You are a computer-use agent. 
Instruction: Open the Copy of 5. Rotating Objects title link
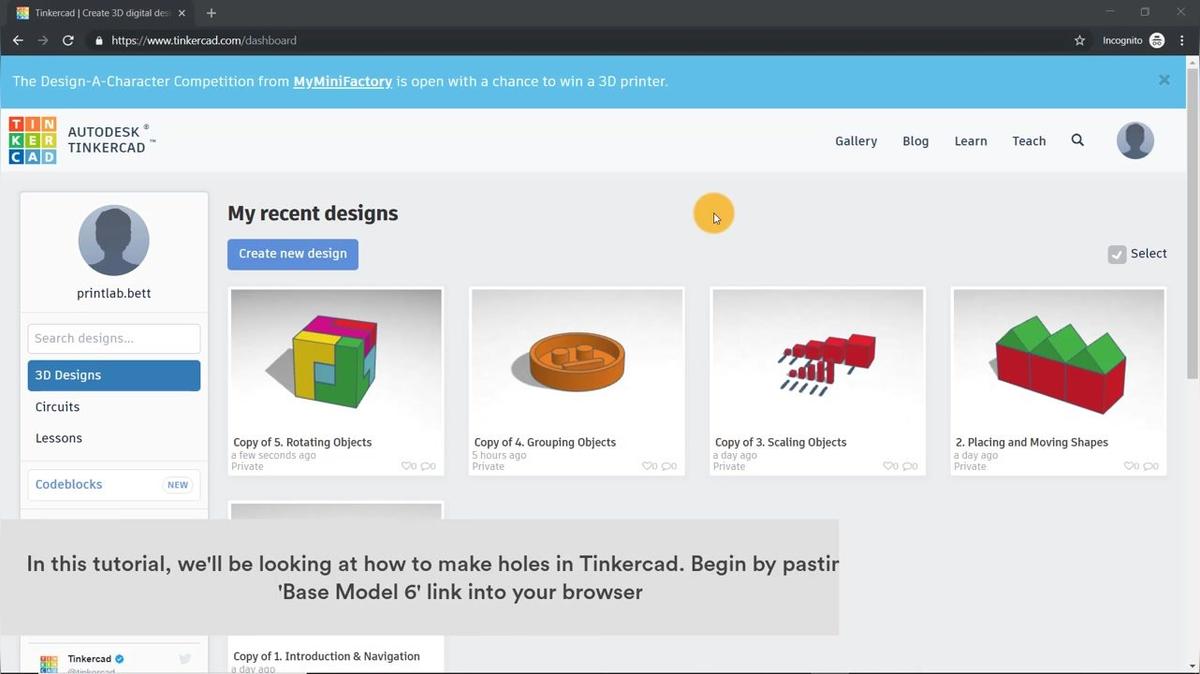(302, 442)
